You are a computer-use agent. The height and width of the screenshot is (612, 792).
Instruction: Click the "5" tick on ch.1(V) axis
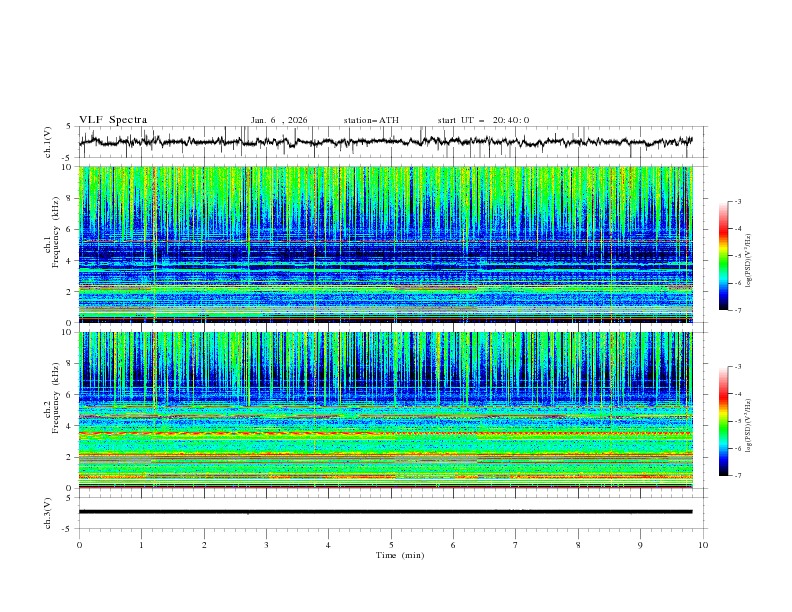click(x=69, y=126)
